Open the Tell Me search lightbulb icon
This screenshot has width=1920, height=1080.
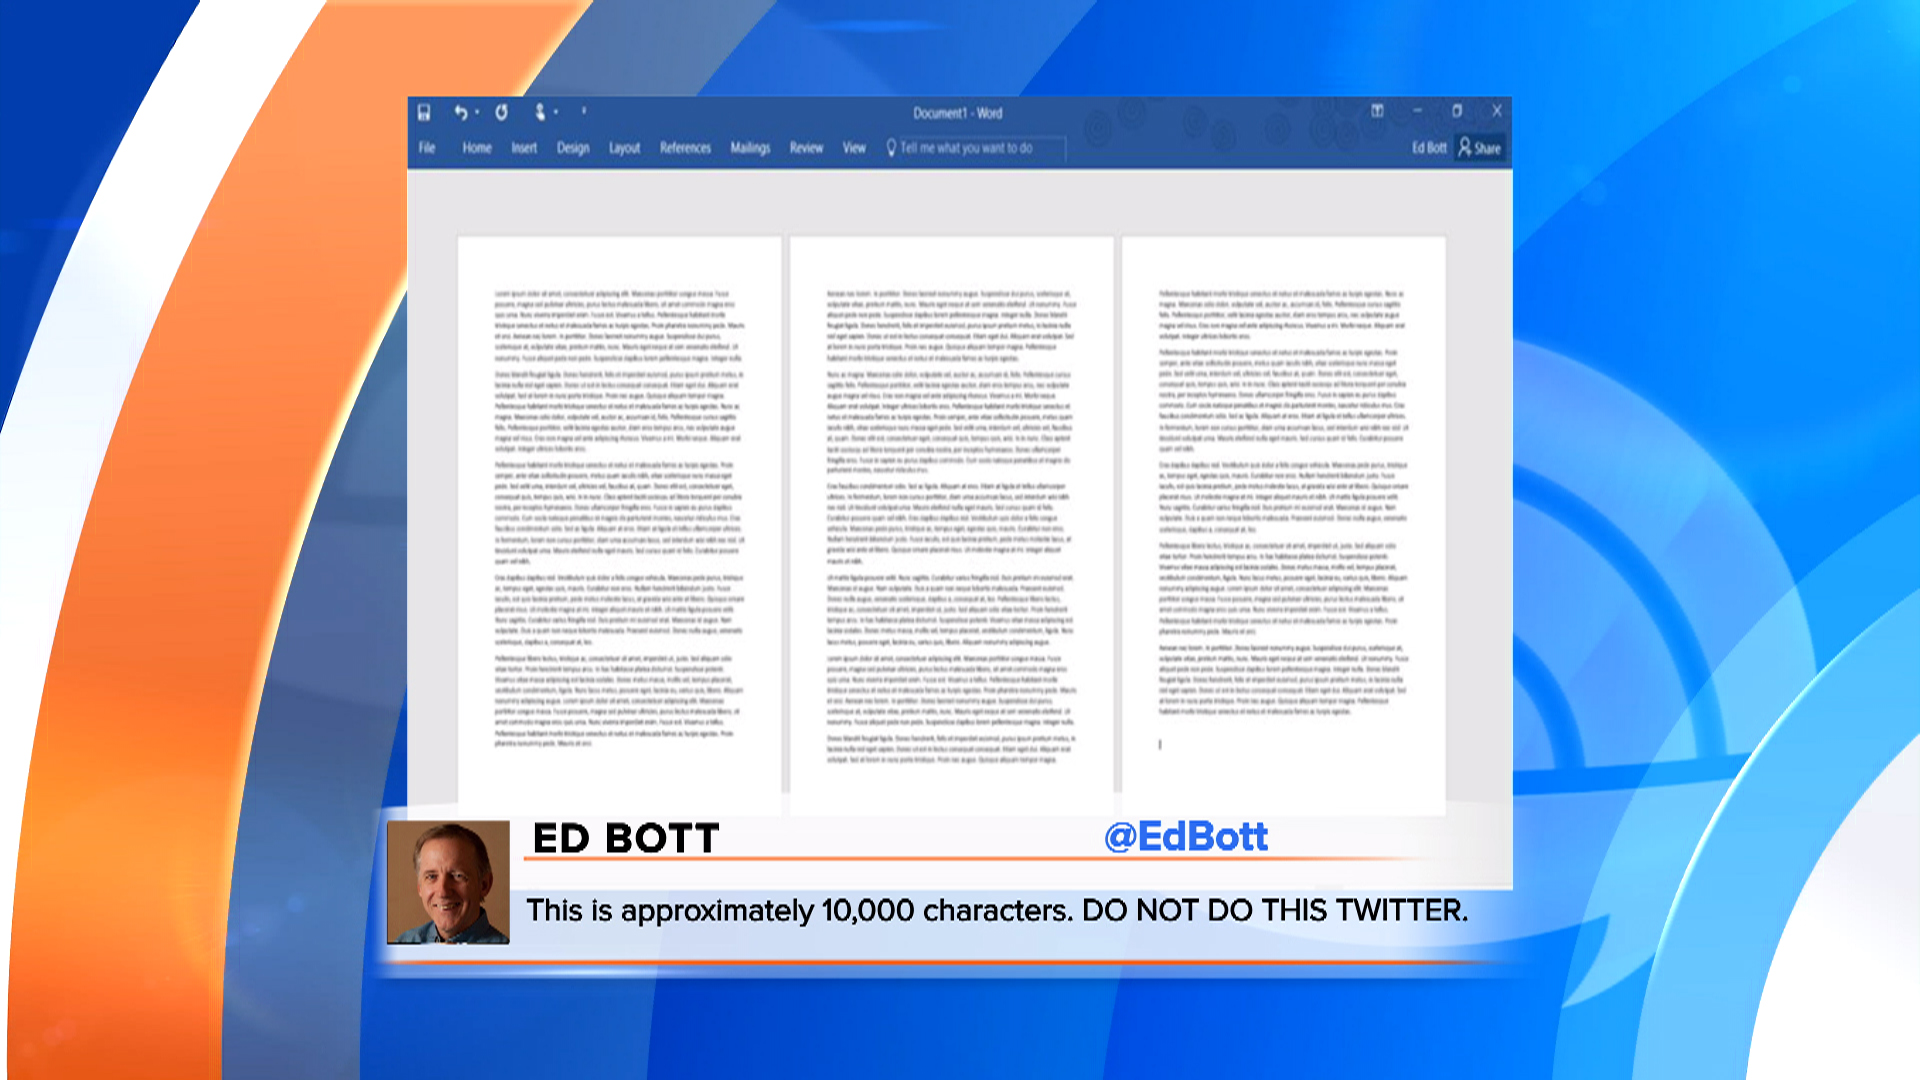[893, 147]
